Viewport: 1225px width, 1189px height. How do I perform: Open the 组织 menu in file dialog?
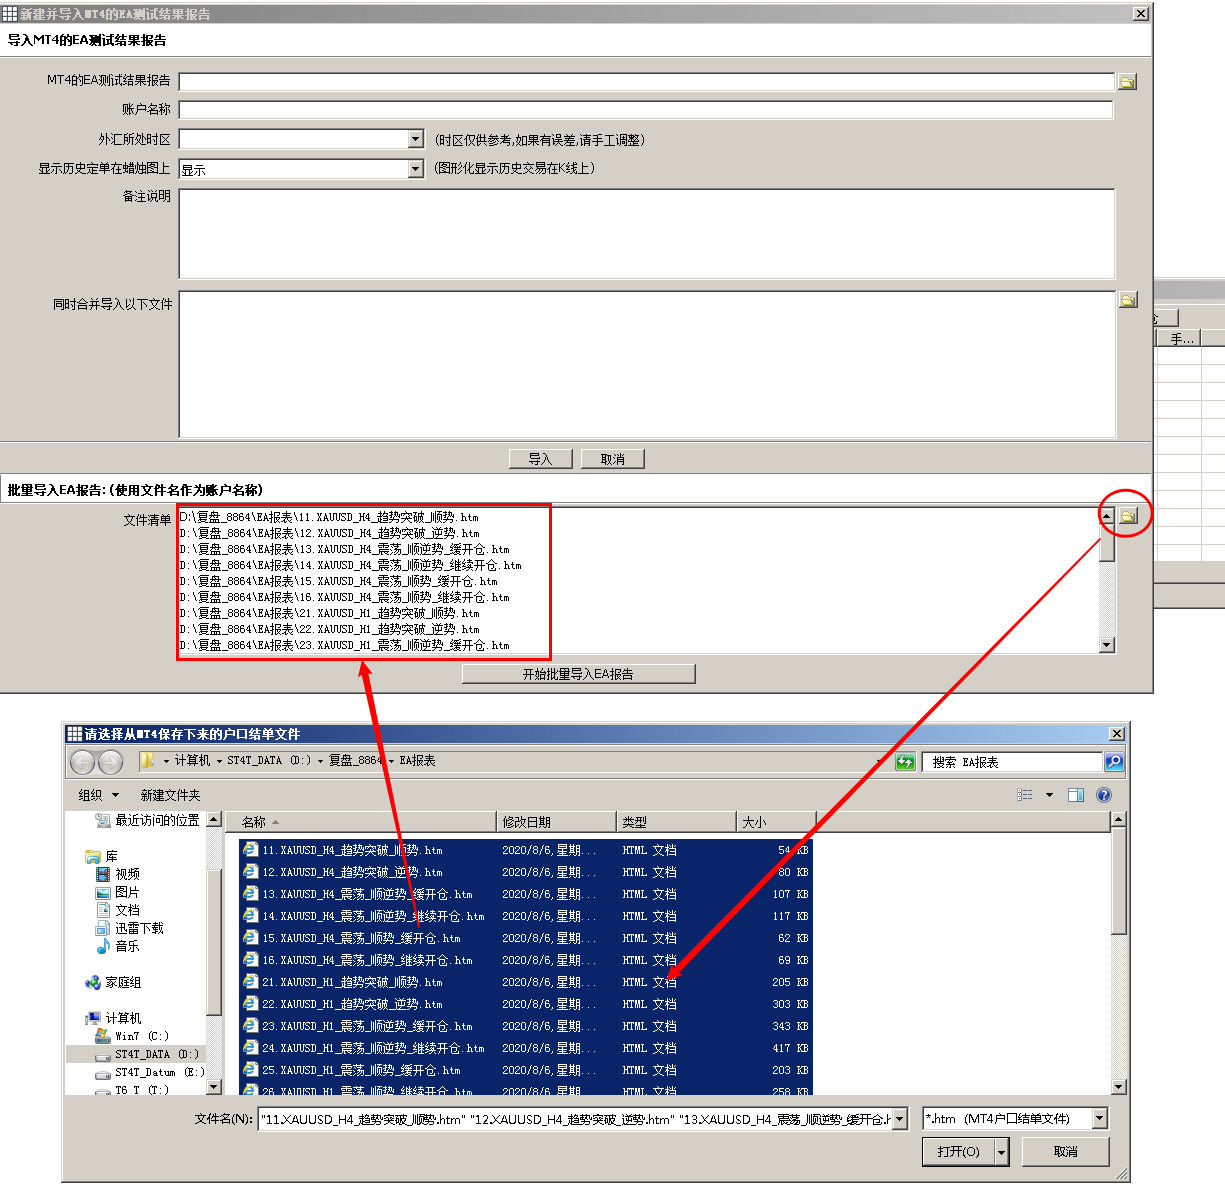(x=98, y=795)
